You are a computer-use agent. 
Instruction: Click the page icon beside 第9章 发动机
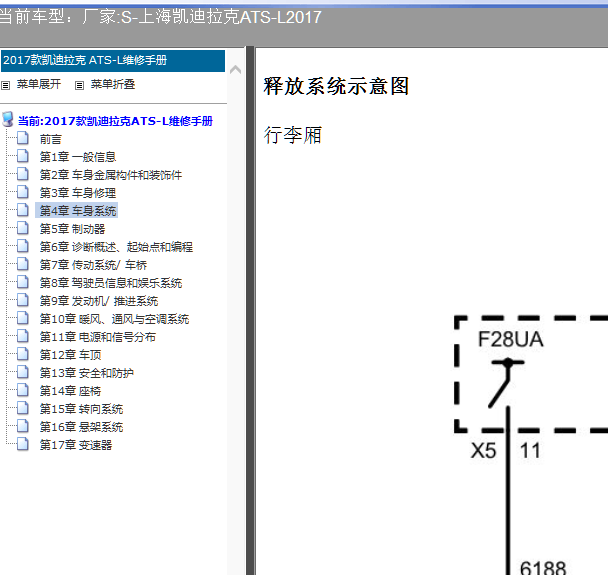pyautogui.click(x=23, y=299)
